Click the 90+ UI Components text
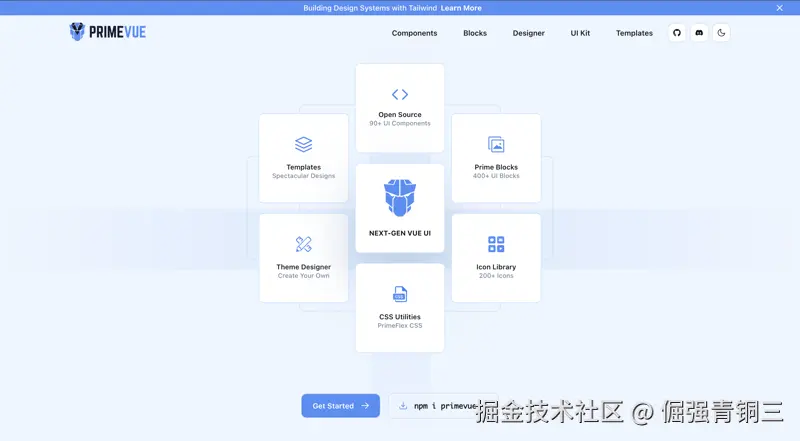 coord(400,124)
